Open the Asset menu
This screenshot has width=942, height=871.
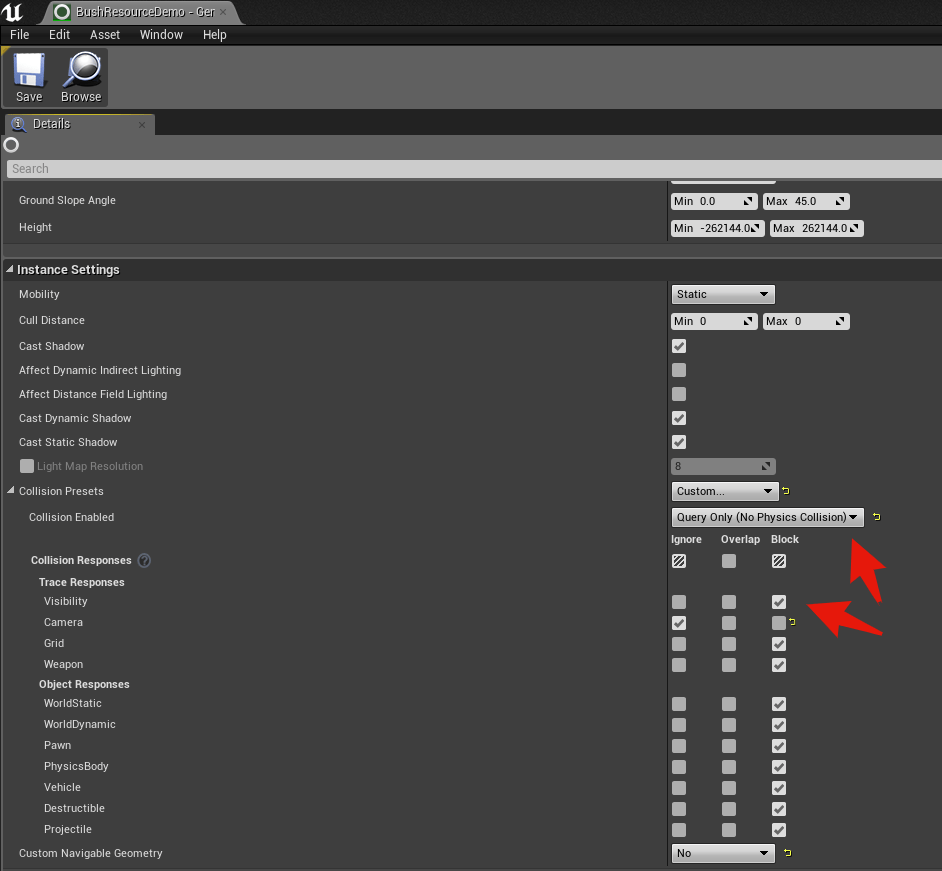(x=105, y=34)
